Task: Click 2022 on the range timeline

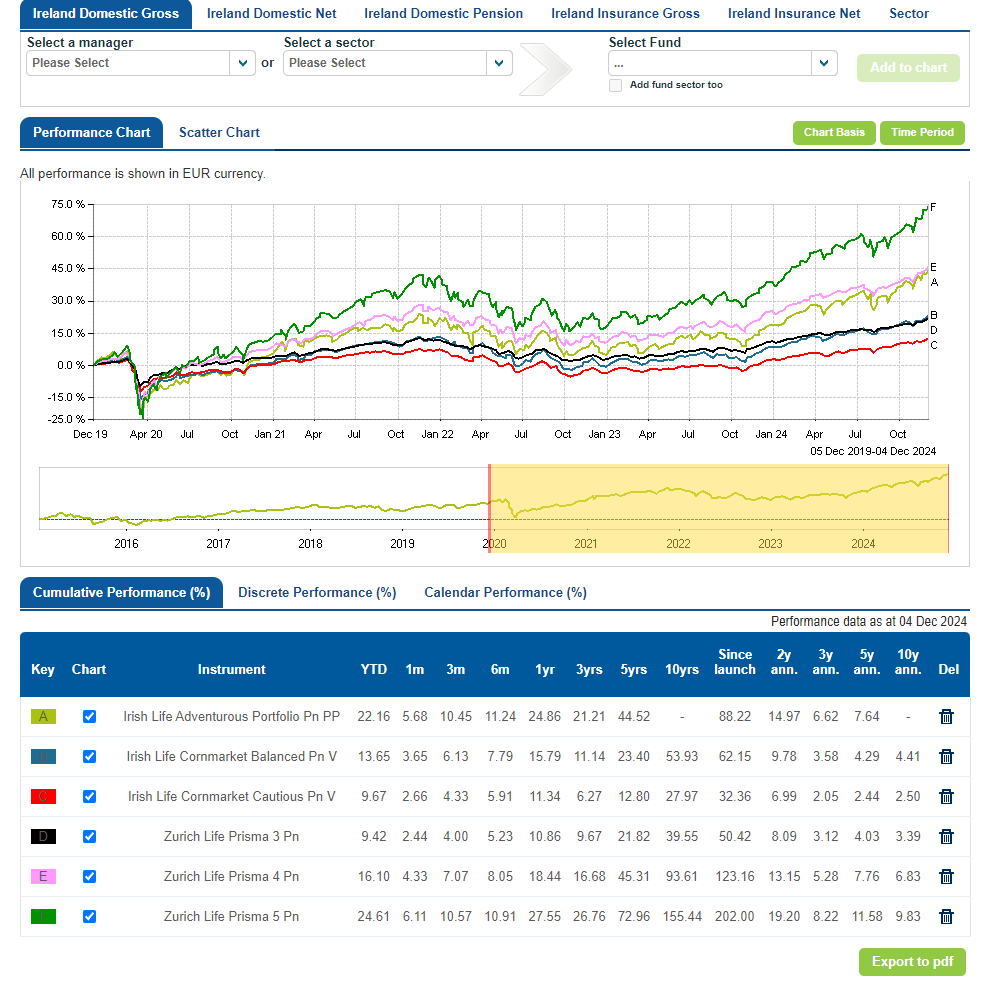Action: (x=678, y=544)
